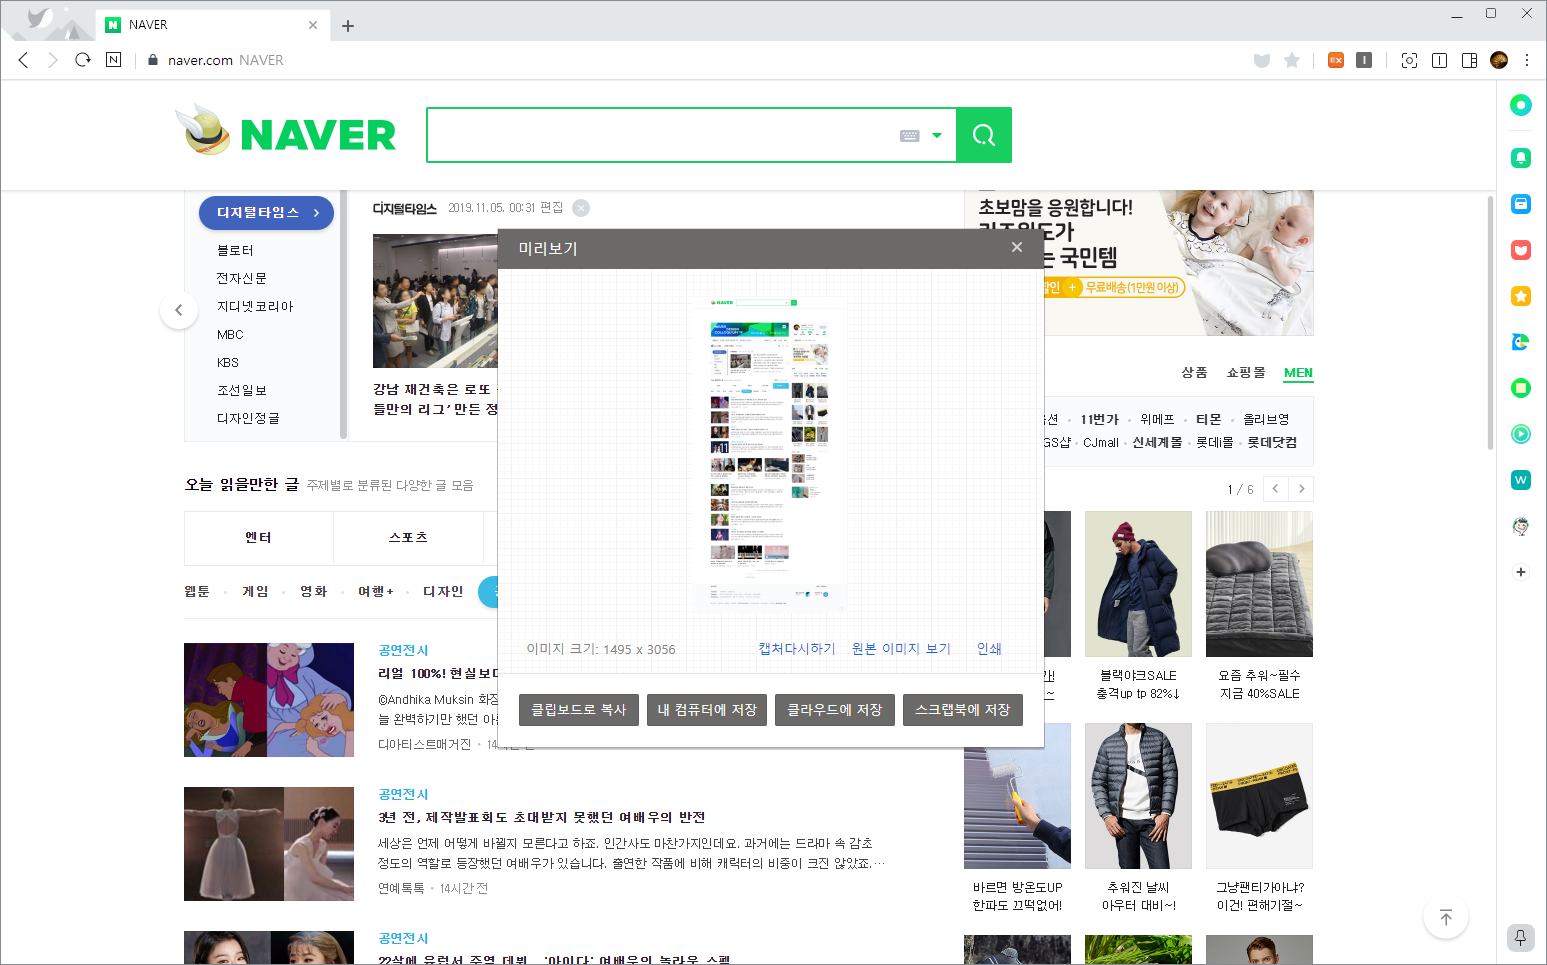Screen dimensions: 1547x965
Task: Click the 클립보드로 복사 button
Action: (579, 710)
